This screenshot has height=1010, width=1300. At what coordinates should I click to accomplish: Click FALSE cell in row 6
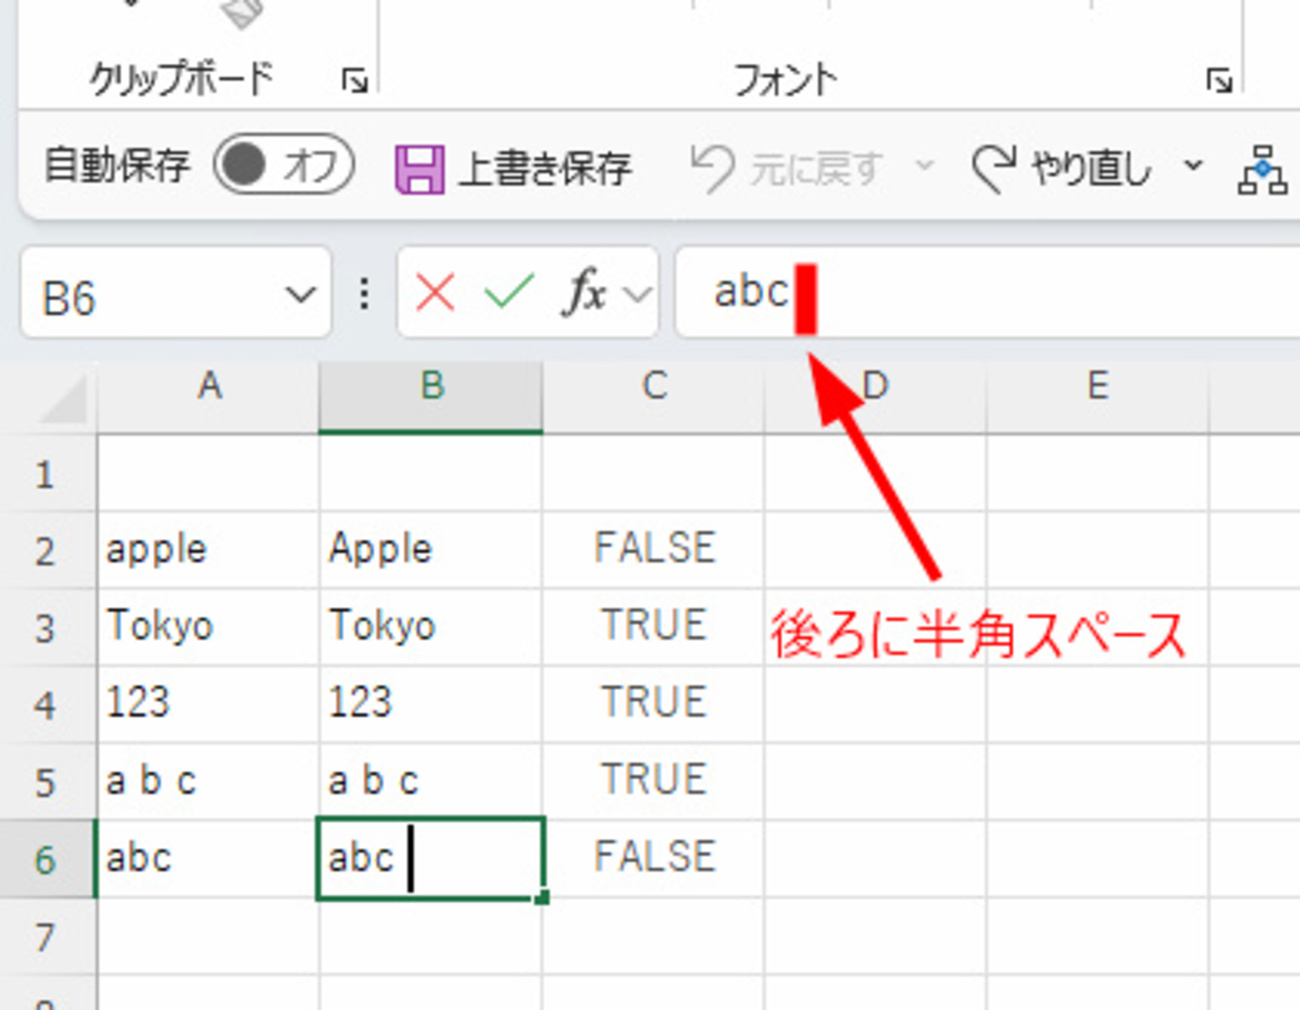(654, 858)
